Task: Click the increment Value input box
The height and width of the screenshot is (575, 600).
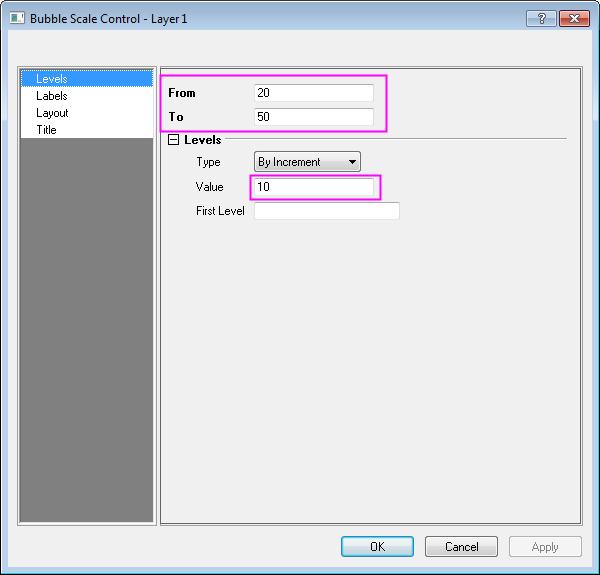Action: click(x=314, y=187)
